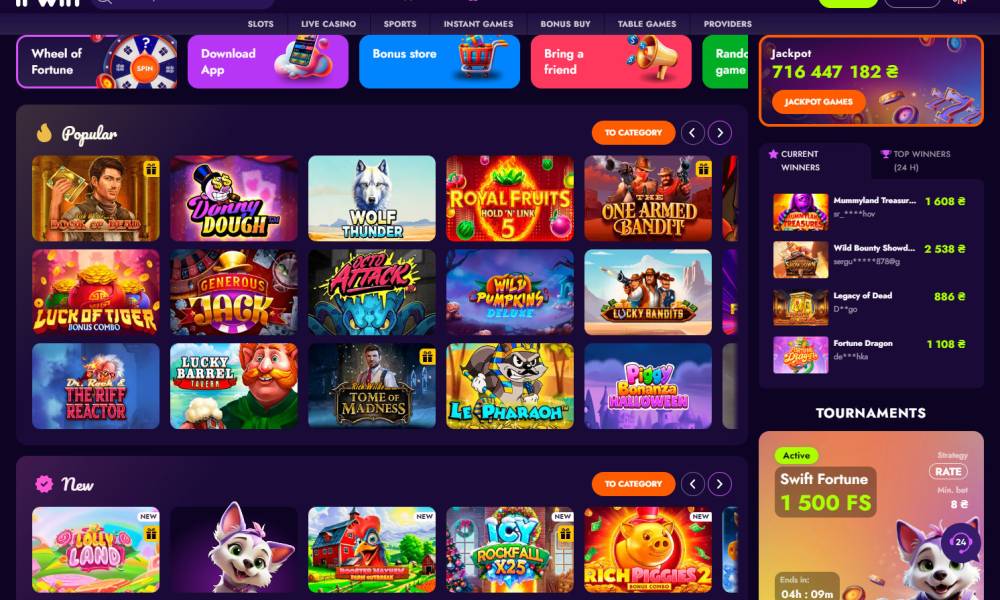Open the Wolf Thunder game thumbnail
Image resolution: width=1000 pixels, height=600 pixels.
(372, 198)
